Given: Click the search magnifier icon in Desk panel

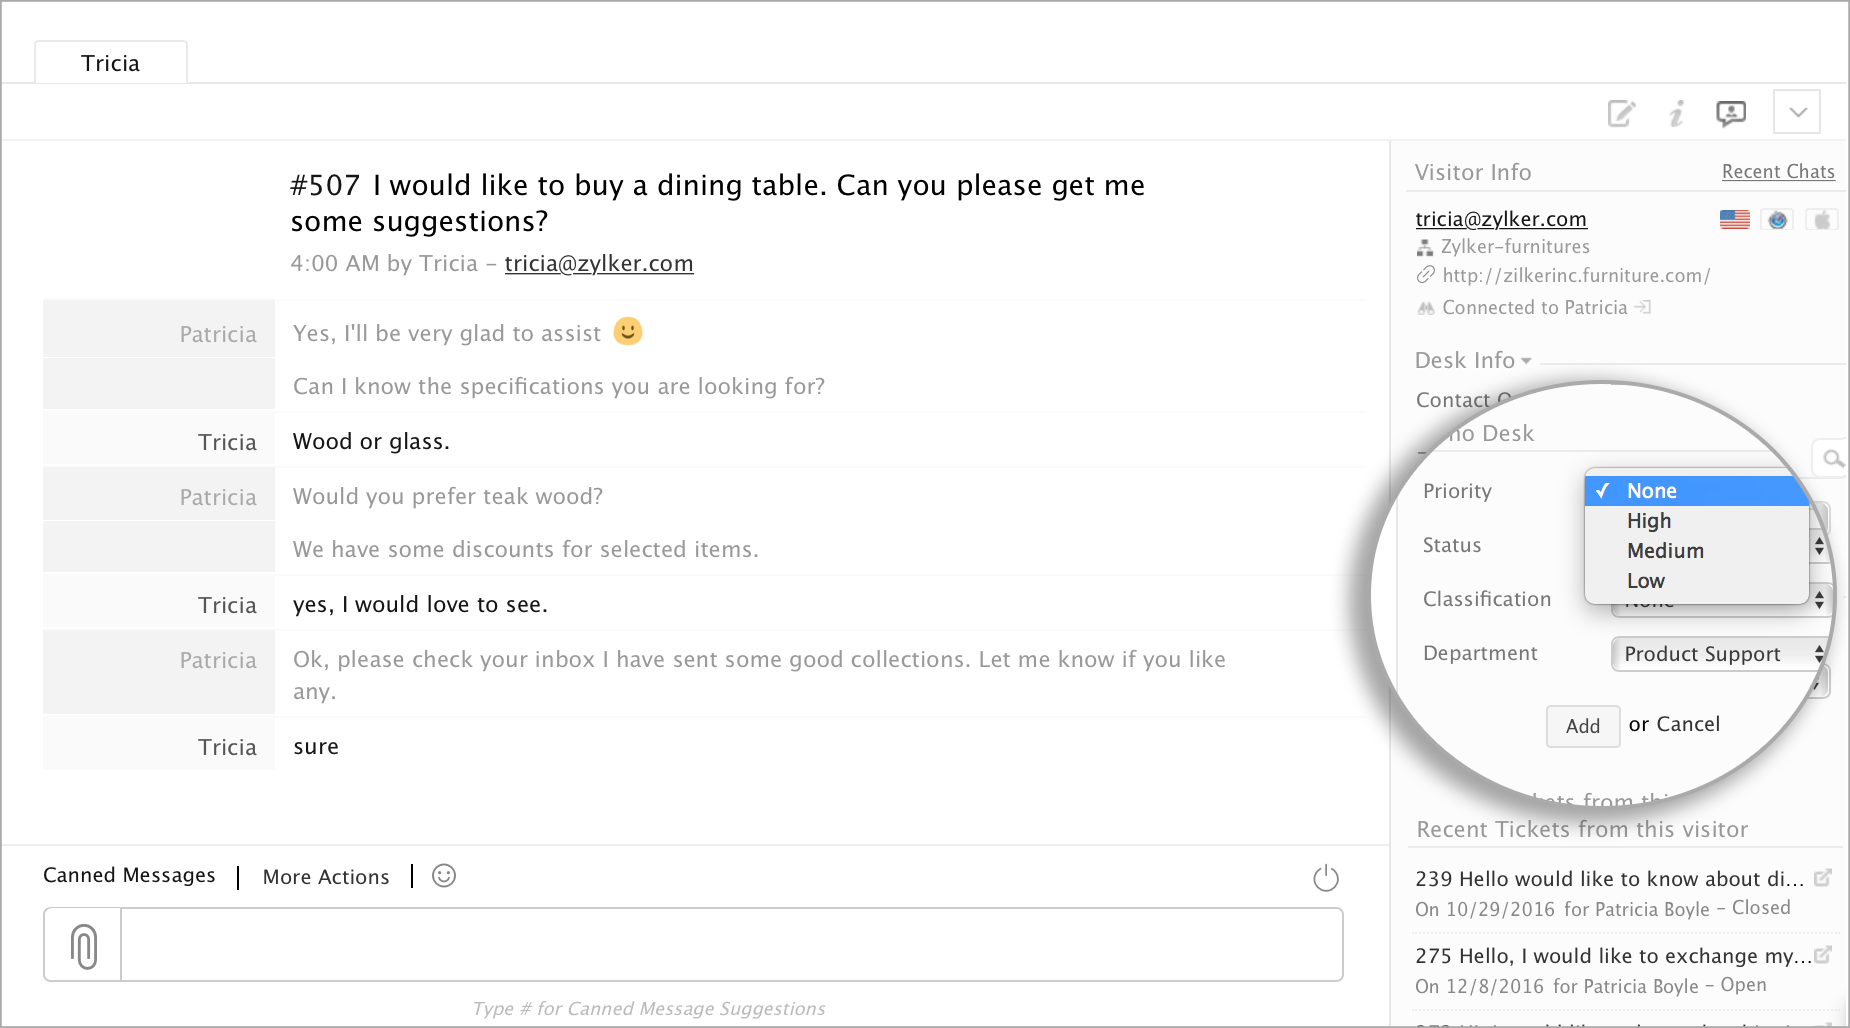Looking at the screenshot, I should [x=1832, y=458].
